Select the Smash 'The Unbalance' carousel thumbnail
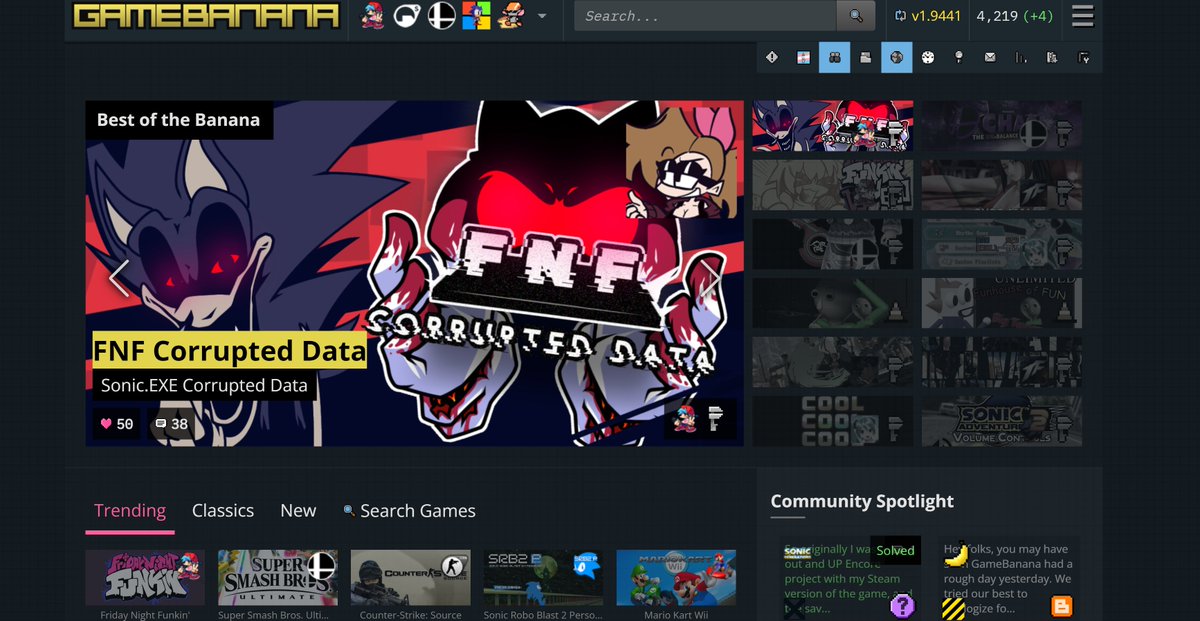Image resolution: width=1200 pixels, height=621 pixels. point(1001,125)
